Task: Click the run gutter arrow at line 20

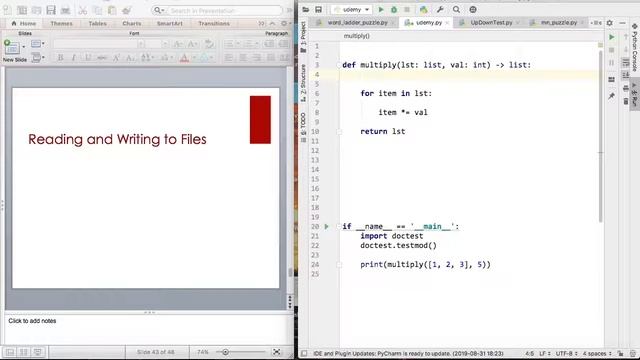Action: coord(327,227)
